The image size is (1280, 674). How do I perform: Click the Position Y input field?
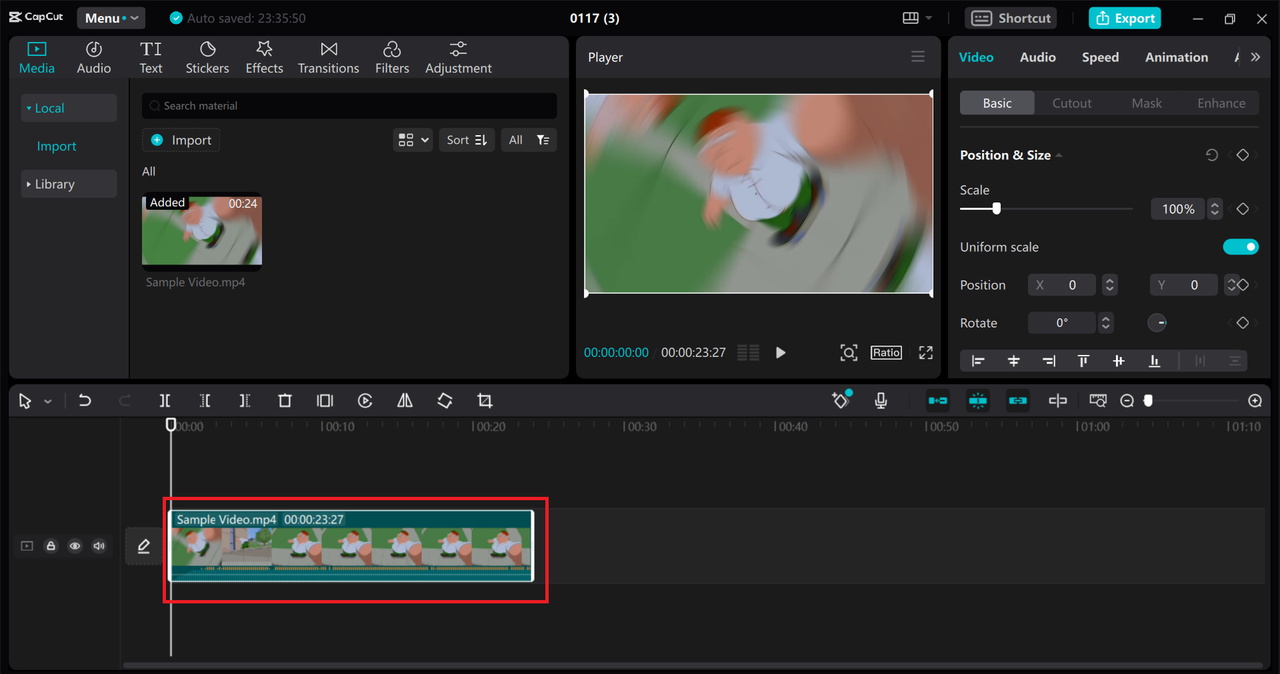click(1184, 285)
